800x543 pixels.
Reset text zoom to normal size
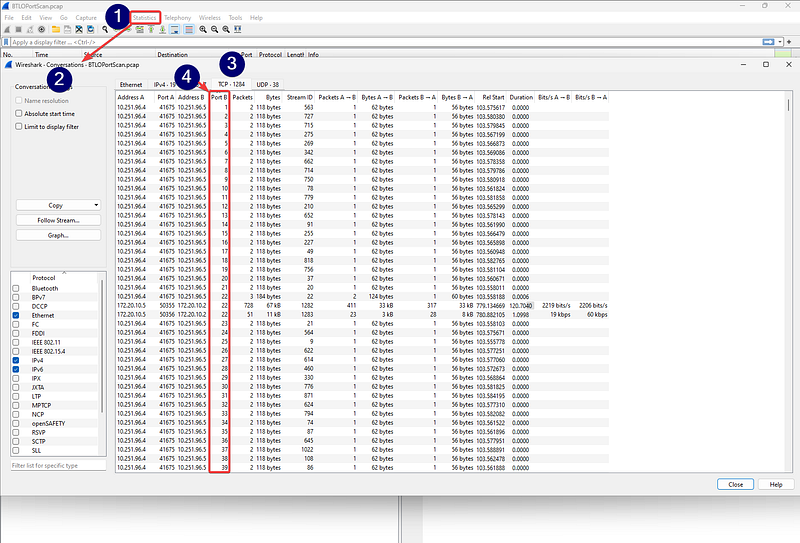pos(226,30)
